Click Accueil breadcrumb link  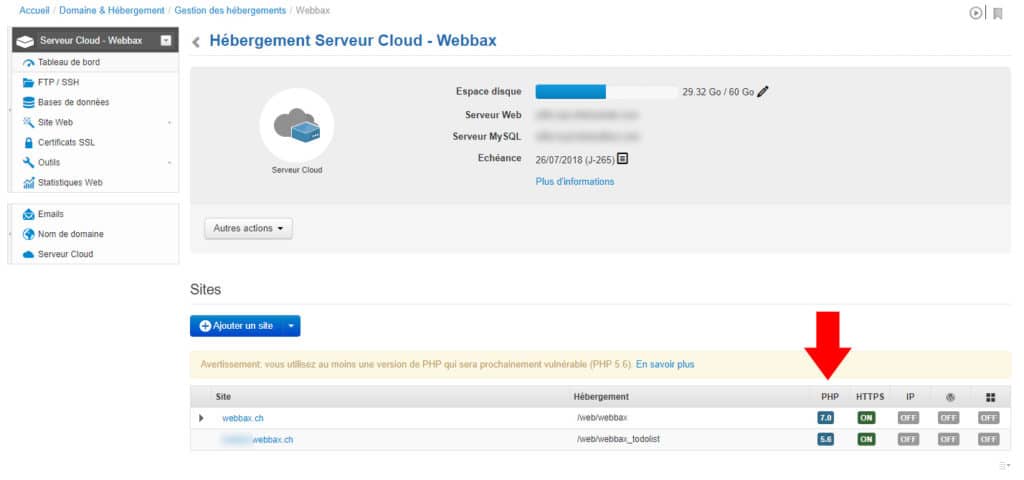click(35, 10)
